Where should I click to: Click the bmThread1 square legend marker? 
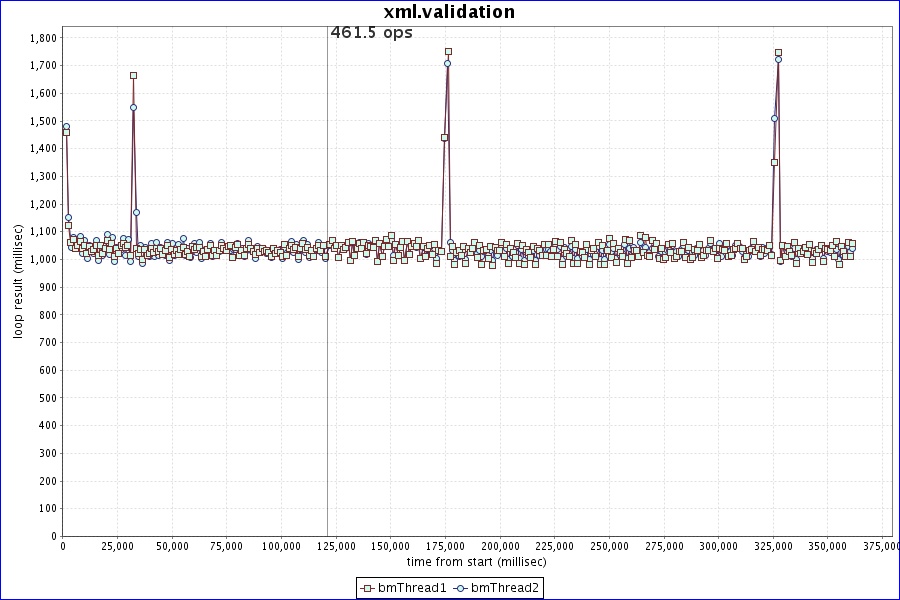368,588
